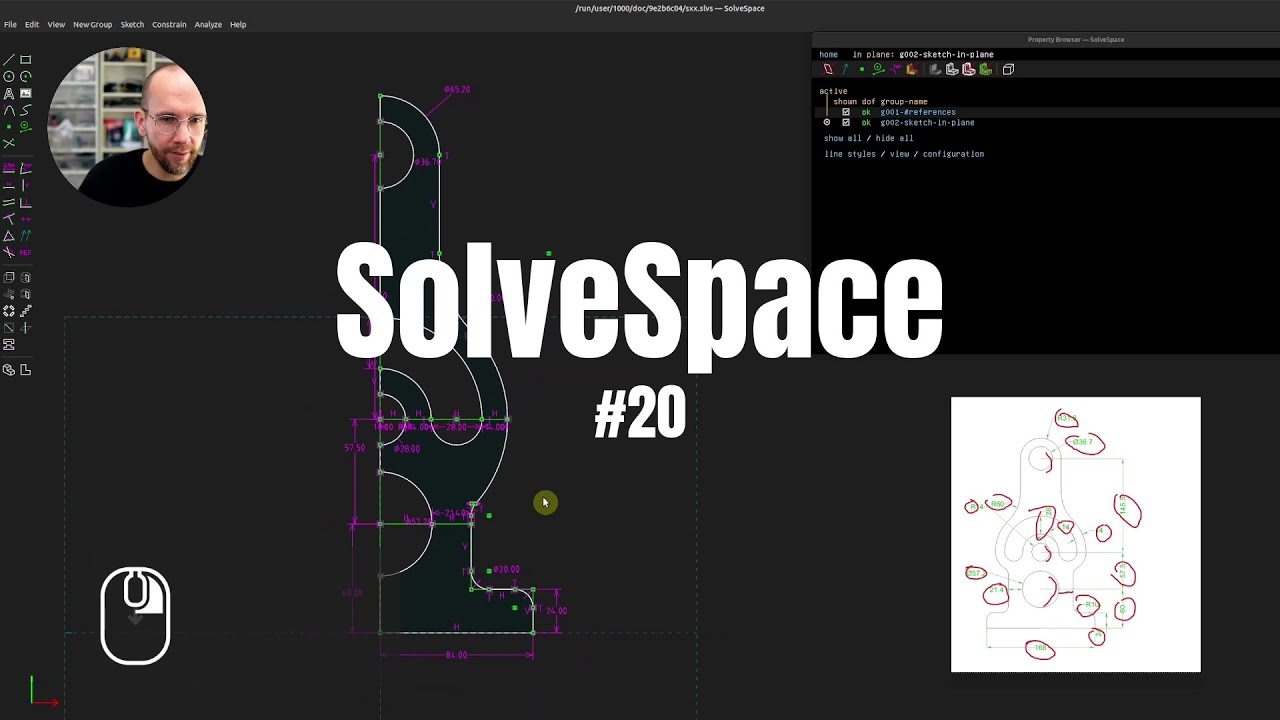Click the show all link
The height and width of the screenshot is (720, 1280).
pos(842,138)
